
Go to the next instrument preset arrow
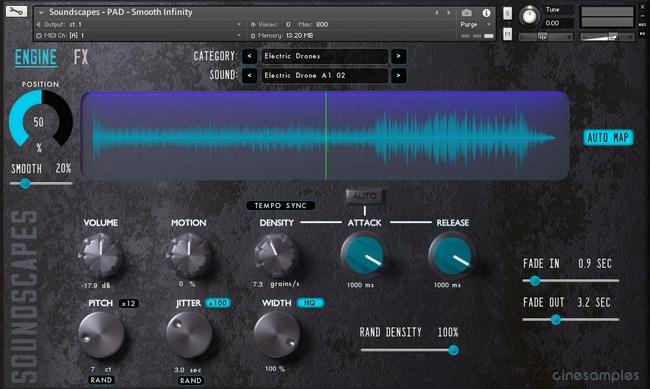tap(449, 13)
